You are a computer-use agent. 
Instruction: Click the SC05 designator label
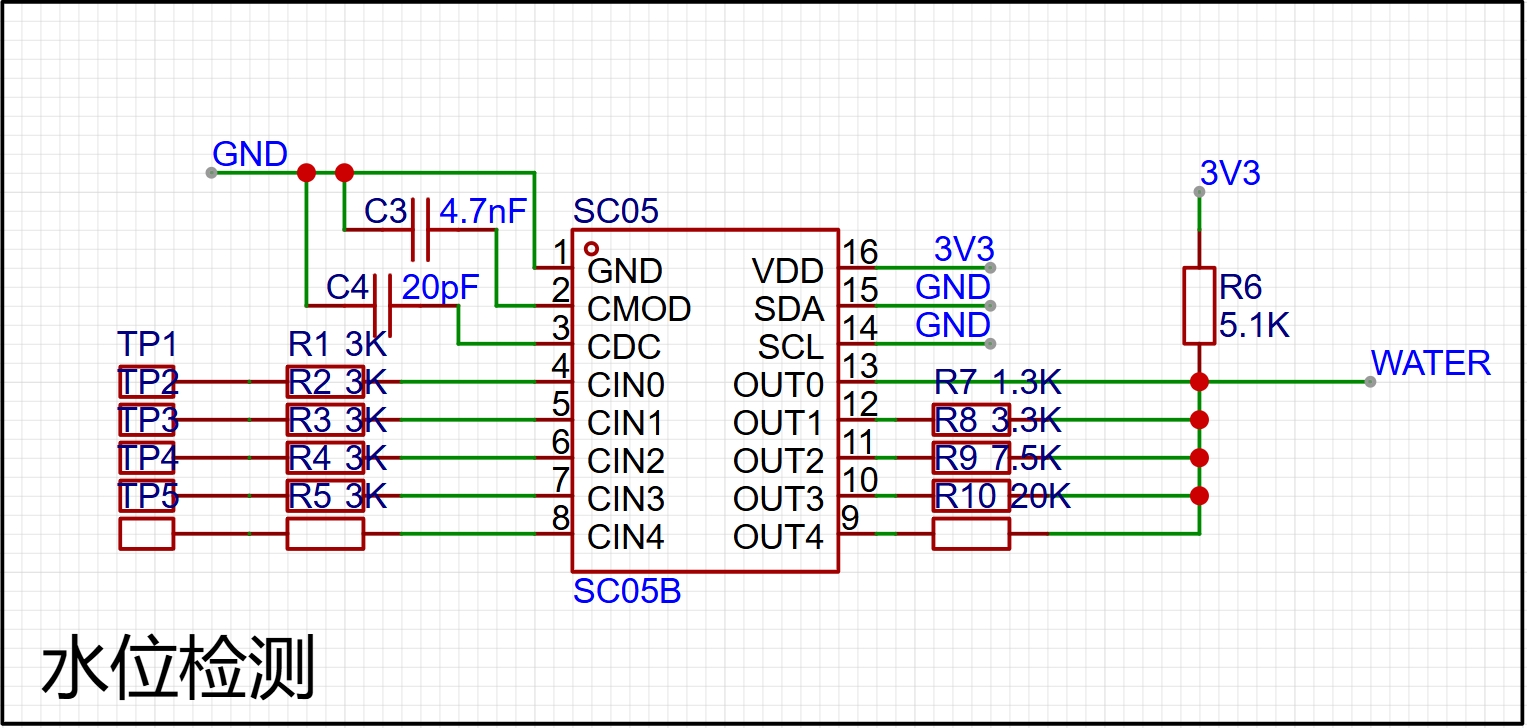616,212
